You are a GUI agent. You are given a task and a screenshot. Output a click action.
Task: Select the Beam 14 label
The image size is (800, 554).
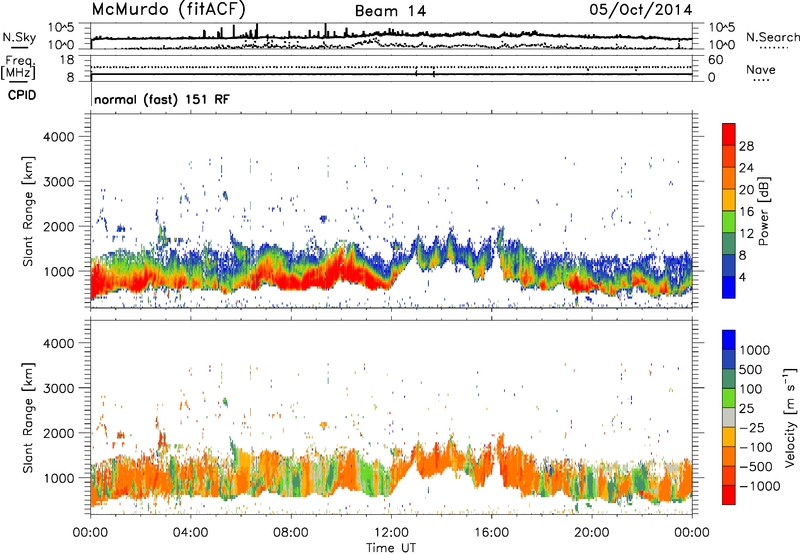pyautogui.click(x=390, y=11)
